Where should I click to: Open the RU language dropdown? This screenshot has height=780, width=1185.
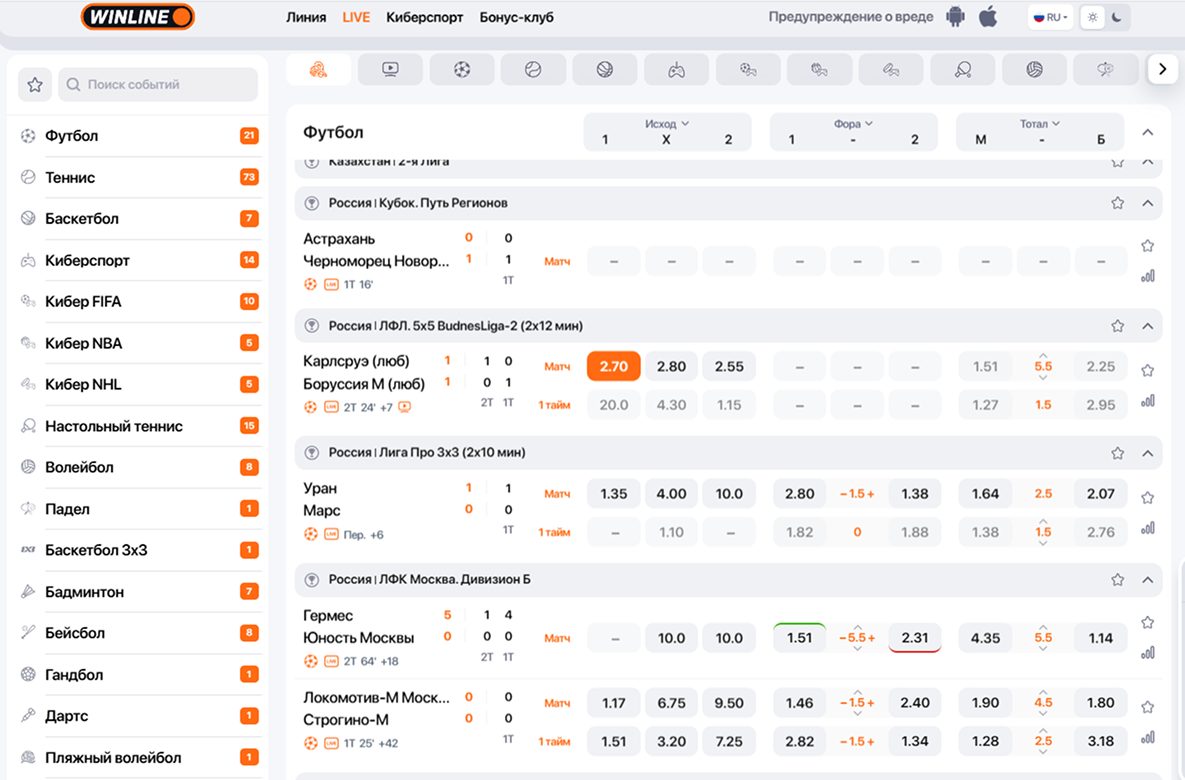pyautogui.click(x=1050, y=17)
